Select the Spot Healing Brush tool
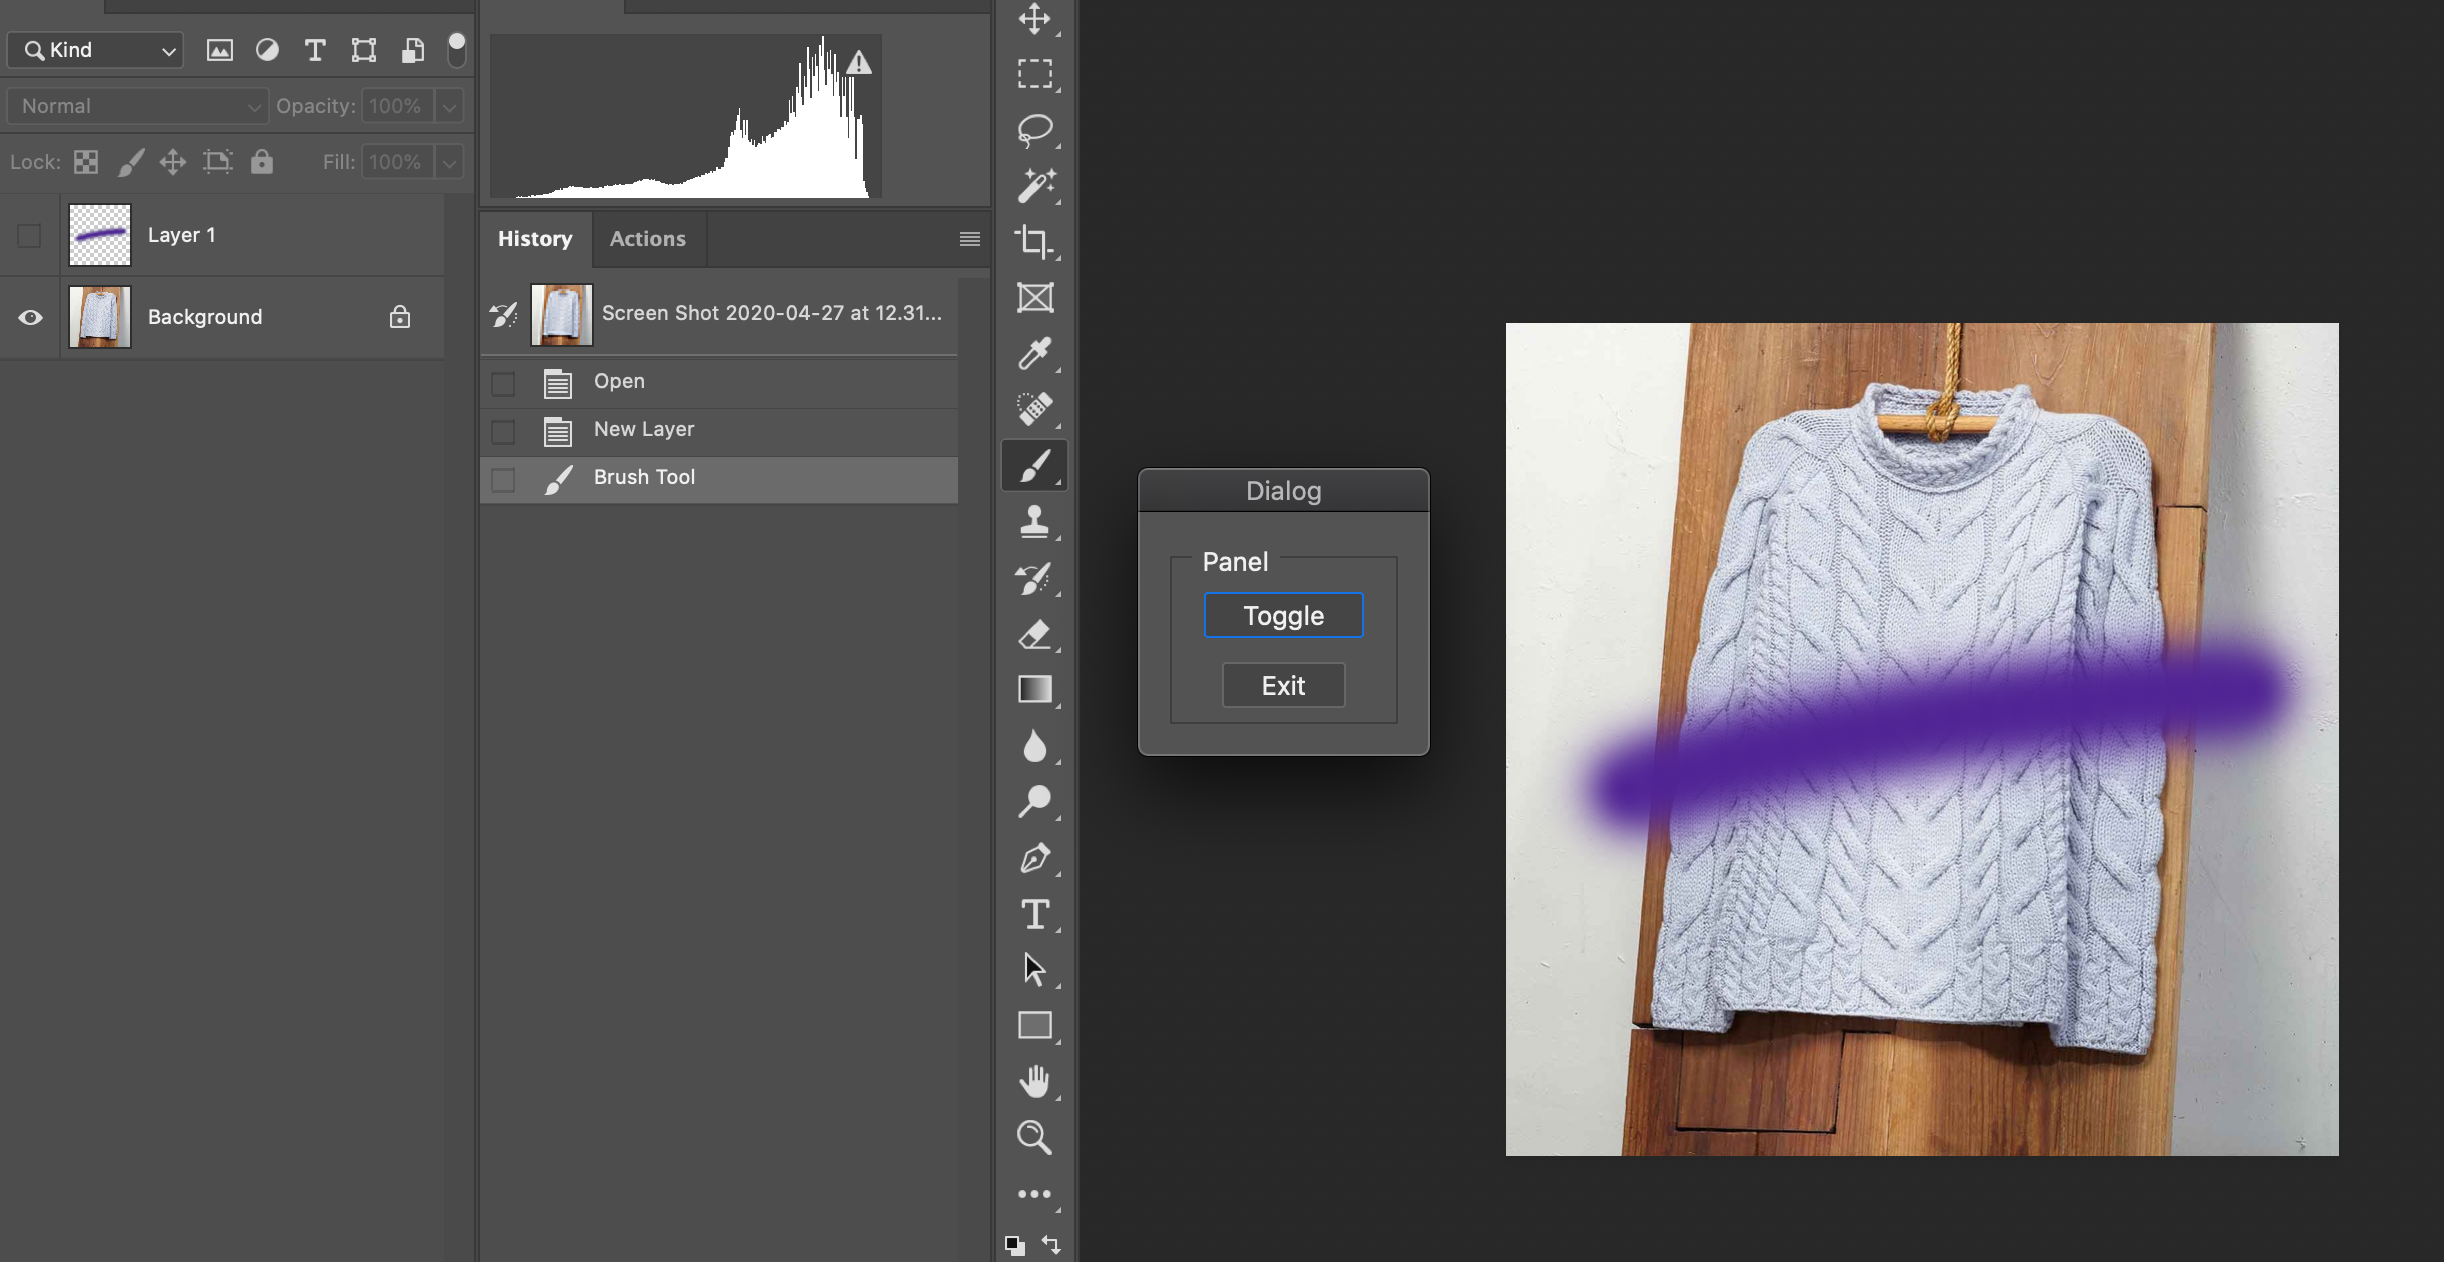Screen dimensions: 2444x1262 click(x=1034, y=409)
